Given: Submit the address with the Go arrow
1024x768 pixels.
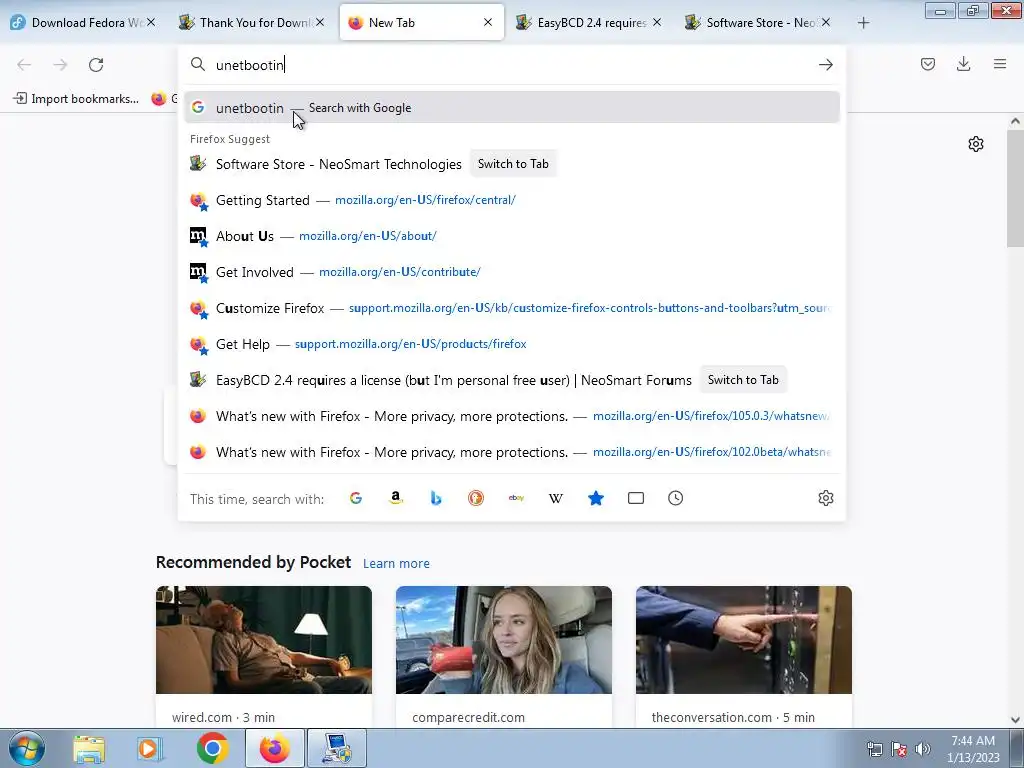Looking at the screenshot, I should (x=825, y=65).
